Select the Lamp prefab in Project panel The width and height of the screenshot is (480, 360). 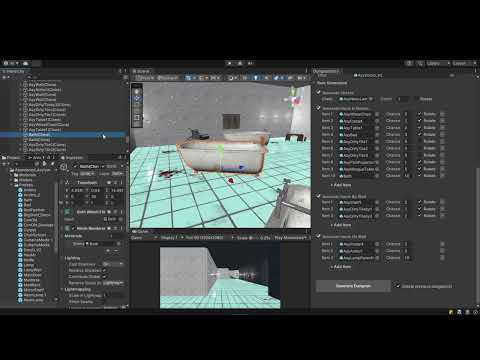point(29,265)
